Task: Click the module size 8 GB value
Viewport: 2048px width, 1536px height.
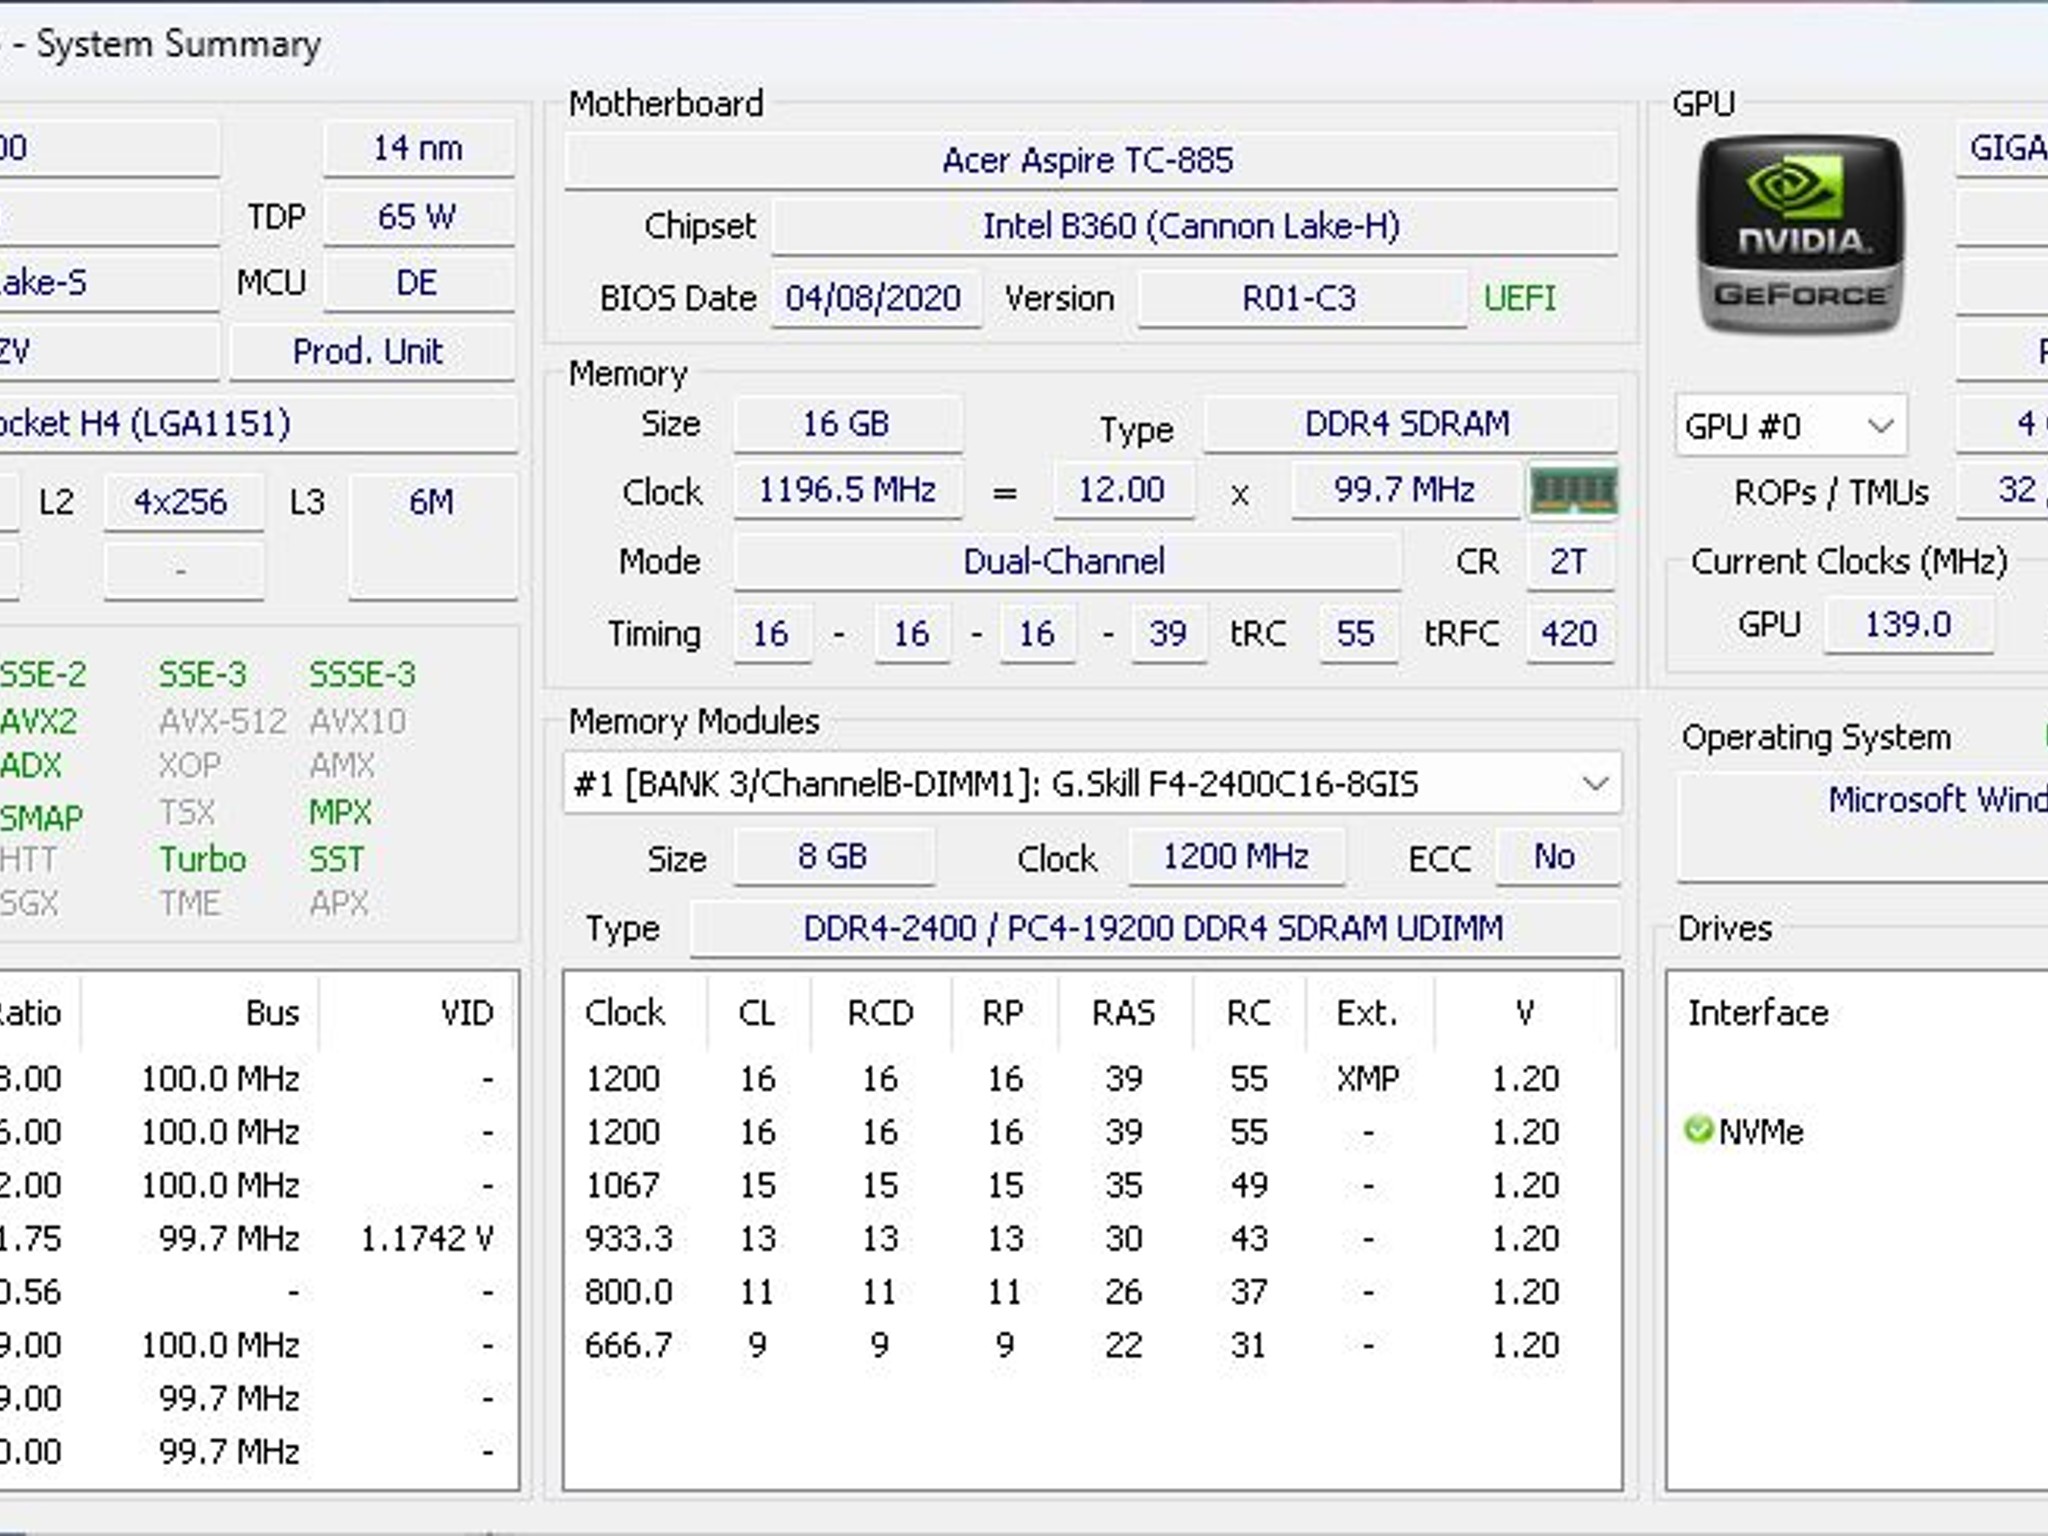Action: point(833,857)
